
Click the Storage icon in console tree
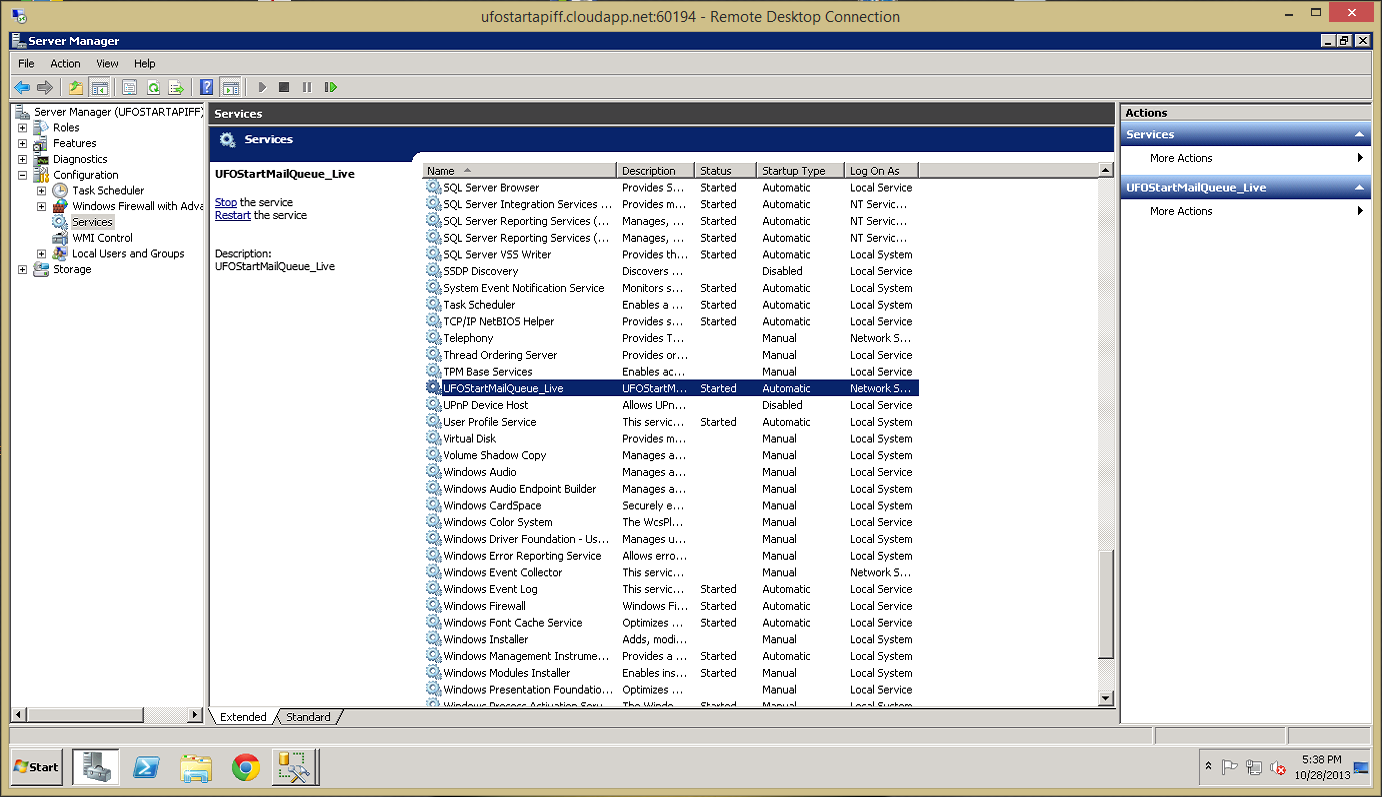click(41, 269)
